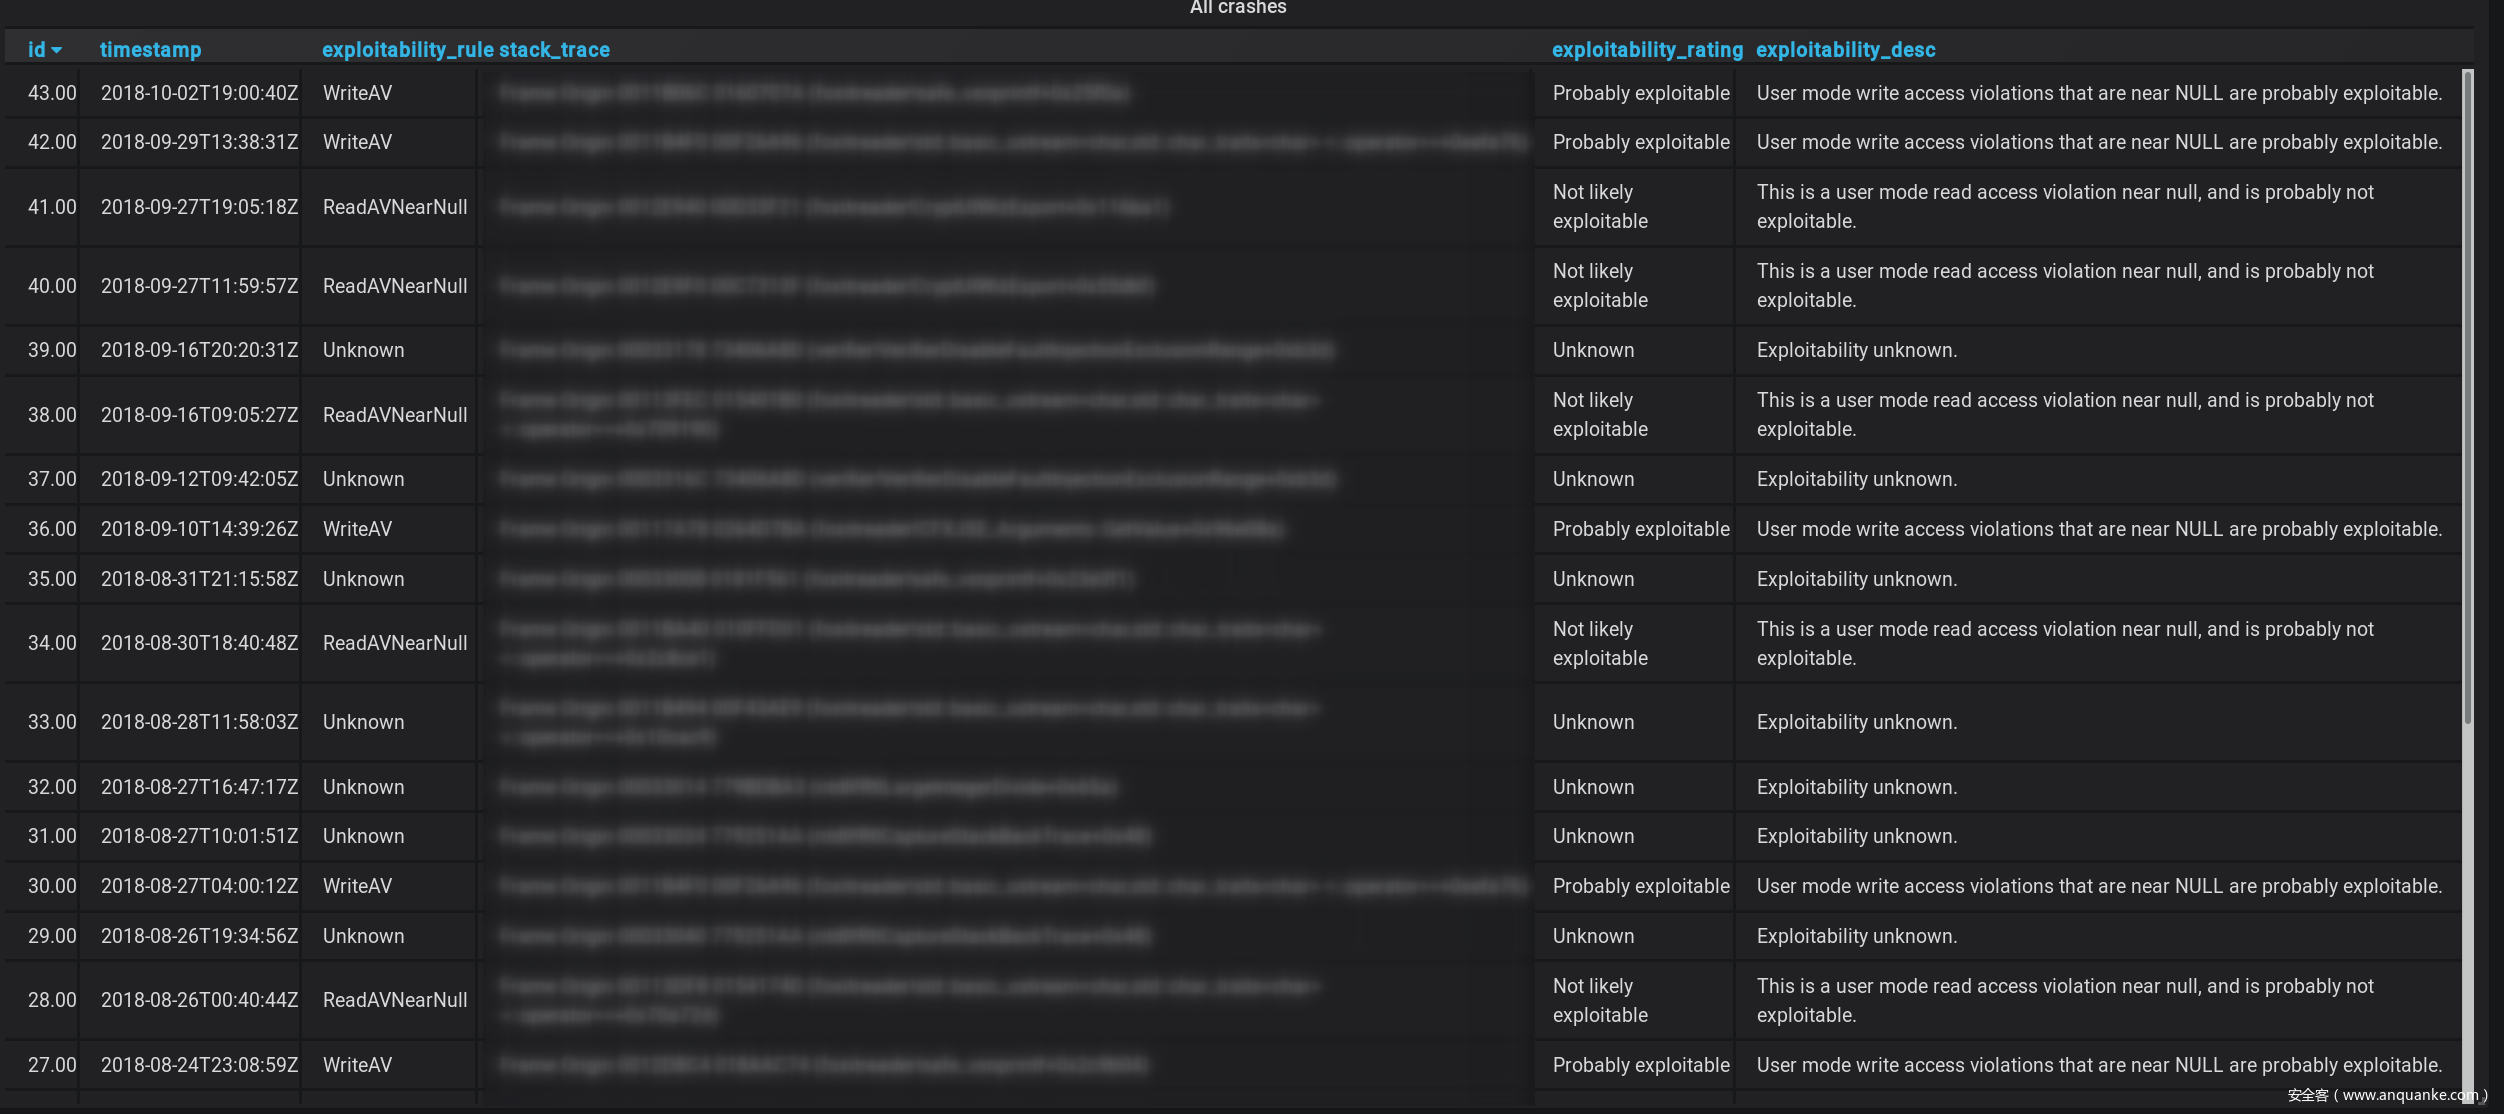This screenshot has height=1114, width=2504.
Task: Click ReadAVNearNull rule in row 41.00
Action: pyautogui.click(x=395, y=207)
